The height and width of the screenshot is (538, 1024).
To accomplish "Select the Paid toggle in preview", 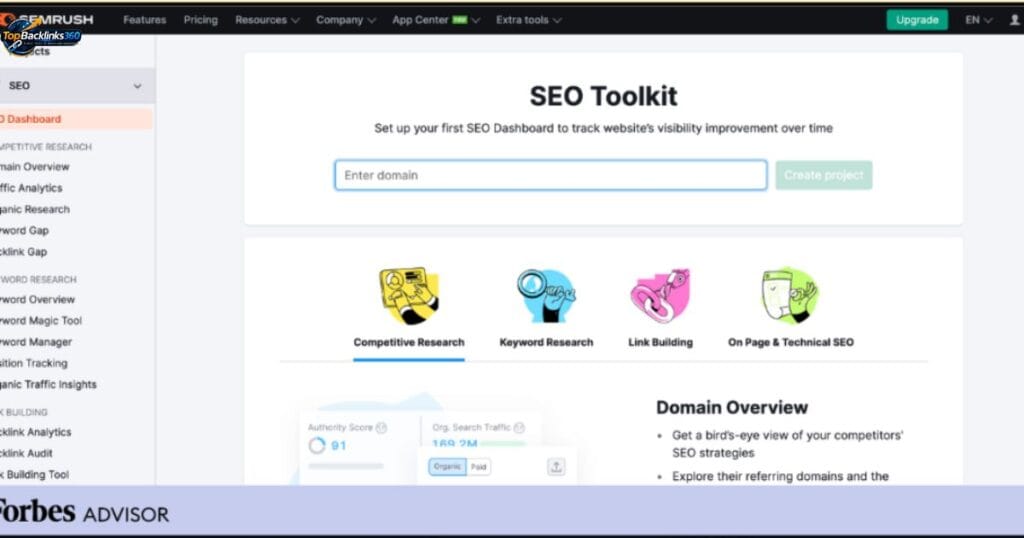I will coord(479,466).
